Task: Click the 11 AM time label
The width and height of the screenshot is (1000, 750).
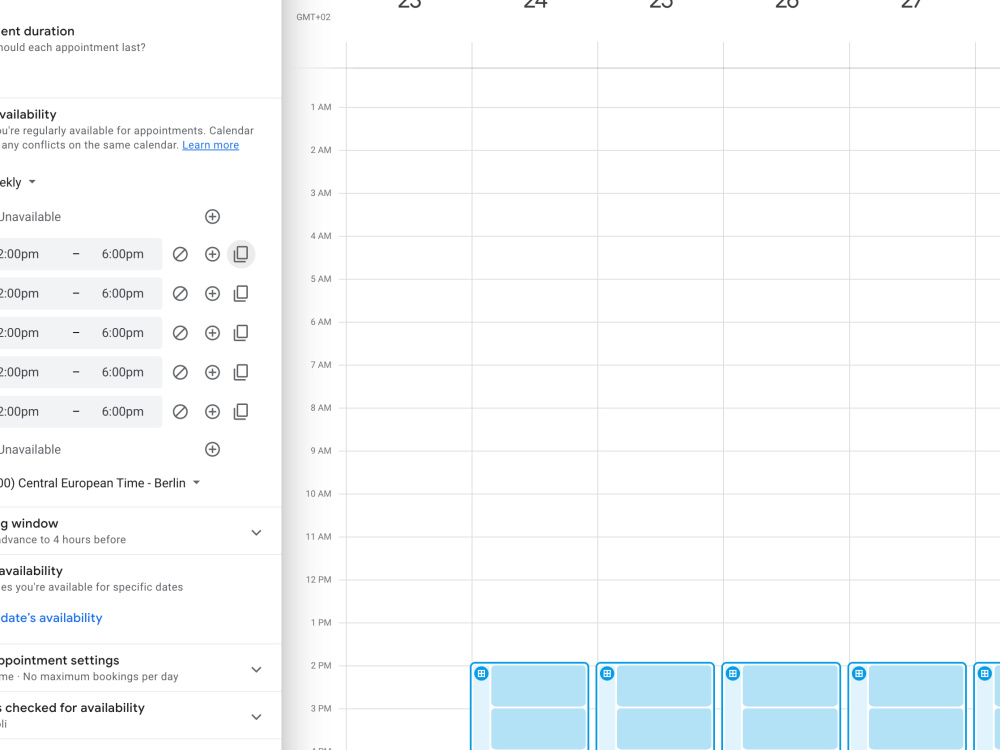Action: tap(319, 537)
